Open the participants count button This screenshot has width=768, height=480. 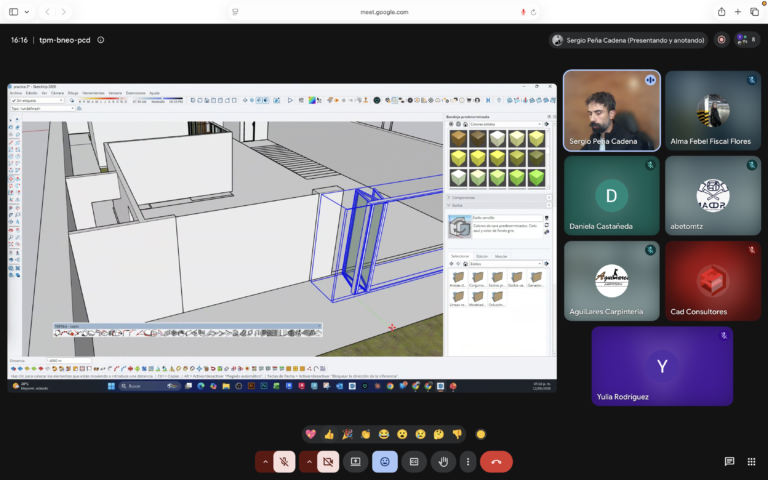click(x=746, y=40)
